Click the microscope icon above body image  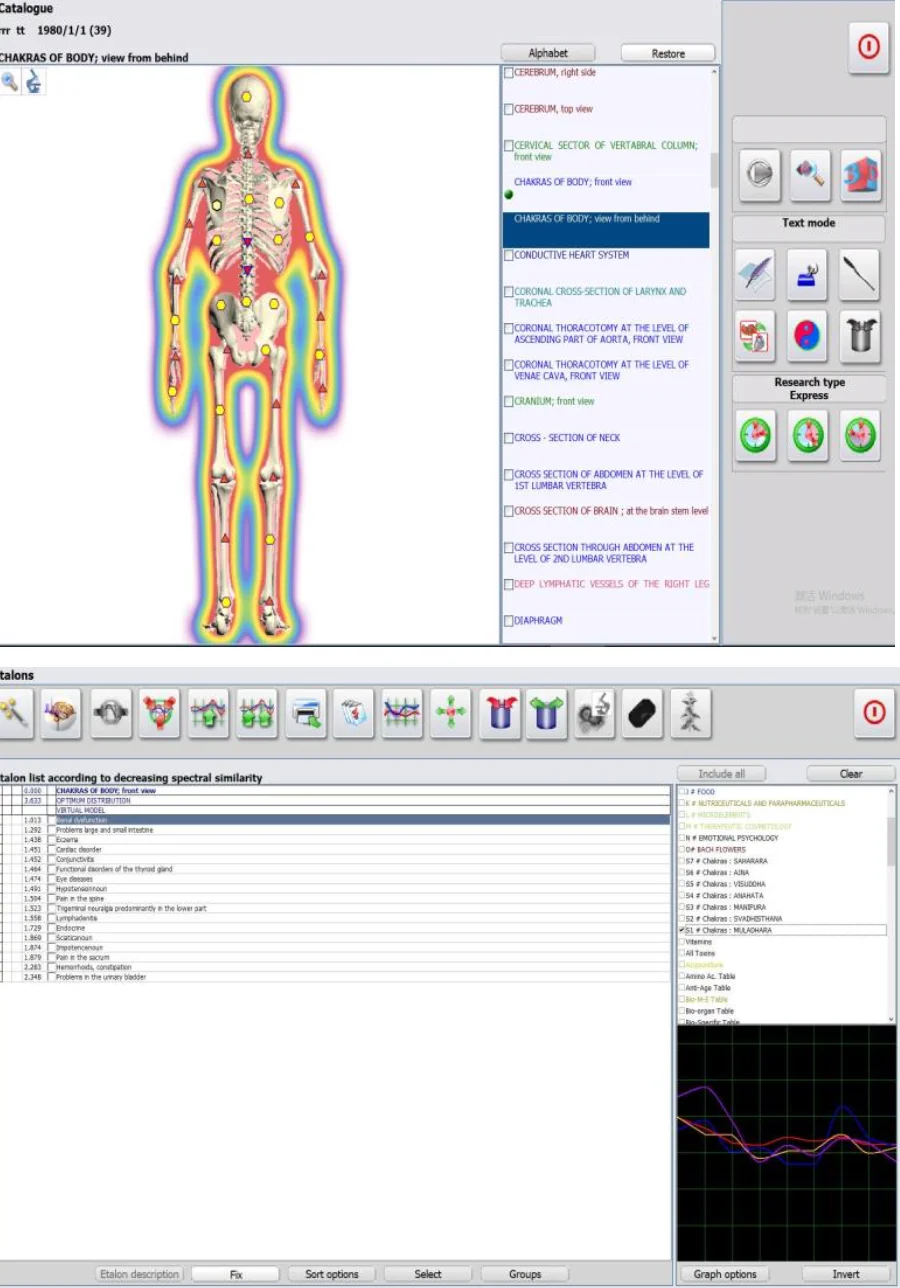pyautogui.click(x=33, y=83)
